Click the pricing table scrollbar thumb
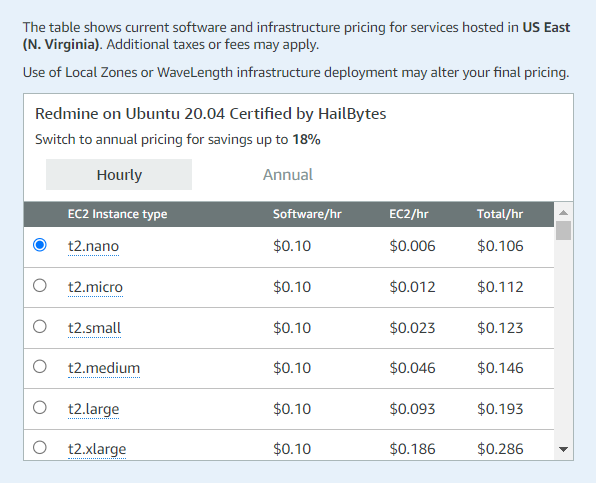Screen dimensions: 597x484 (563, 230)
